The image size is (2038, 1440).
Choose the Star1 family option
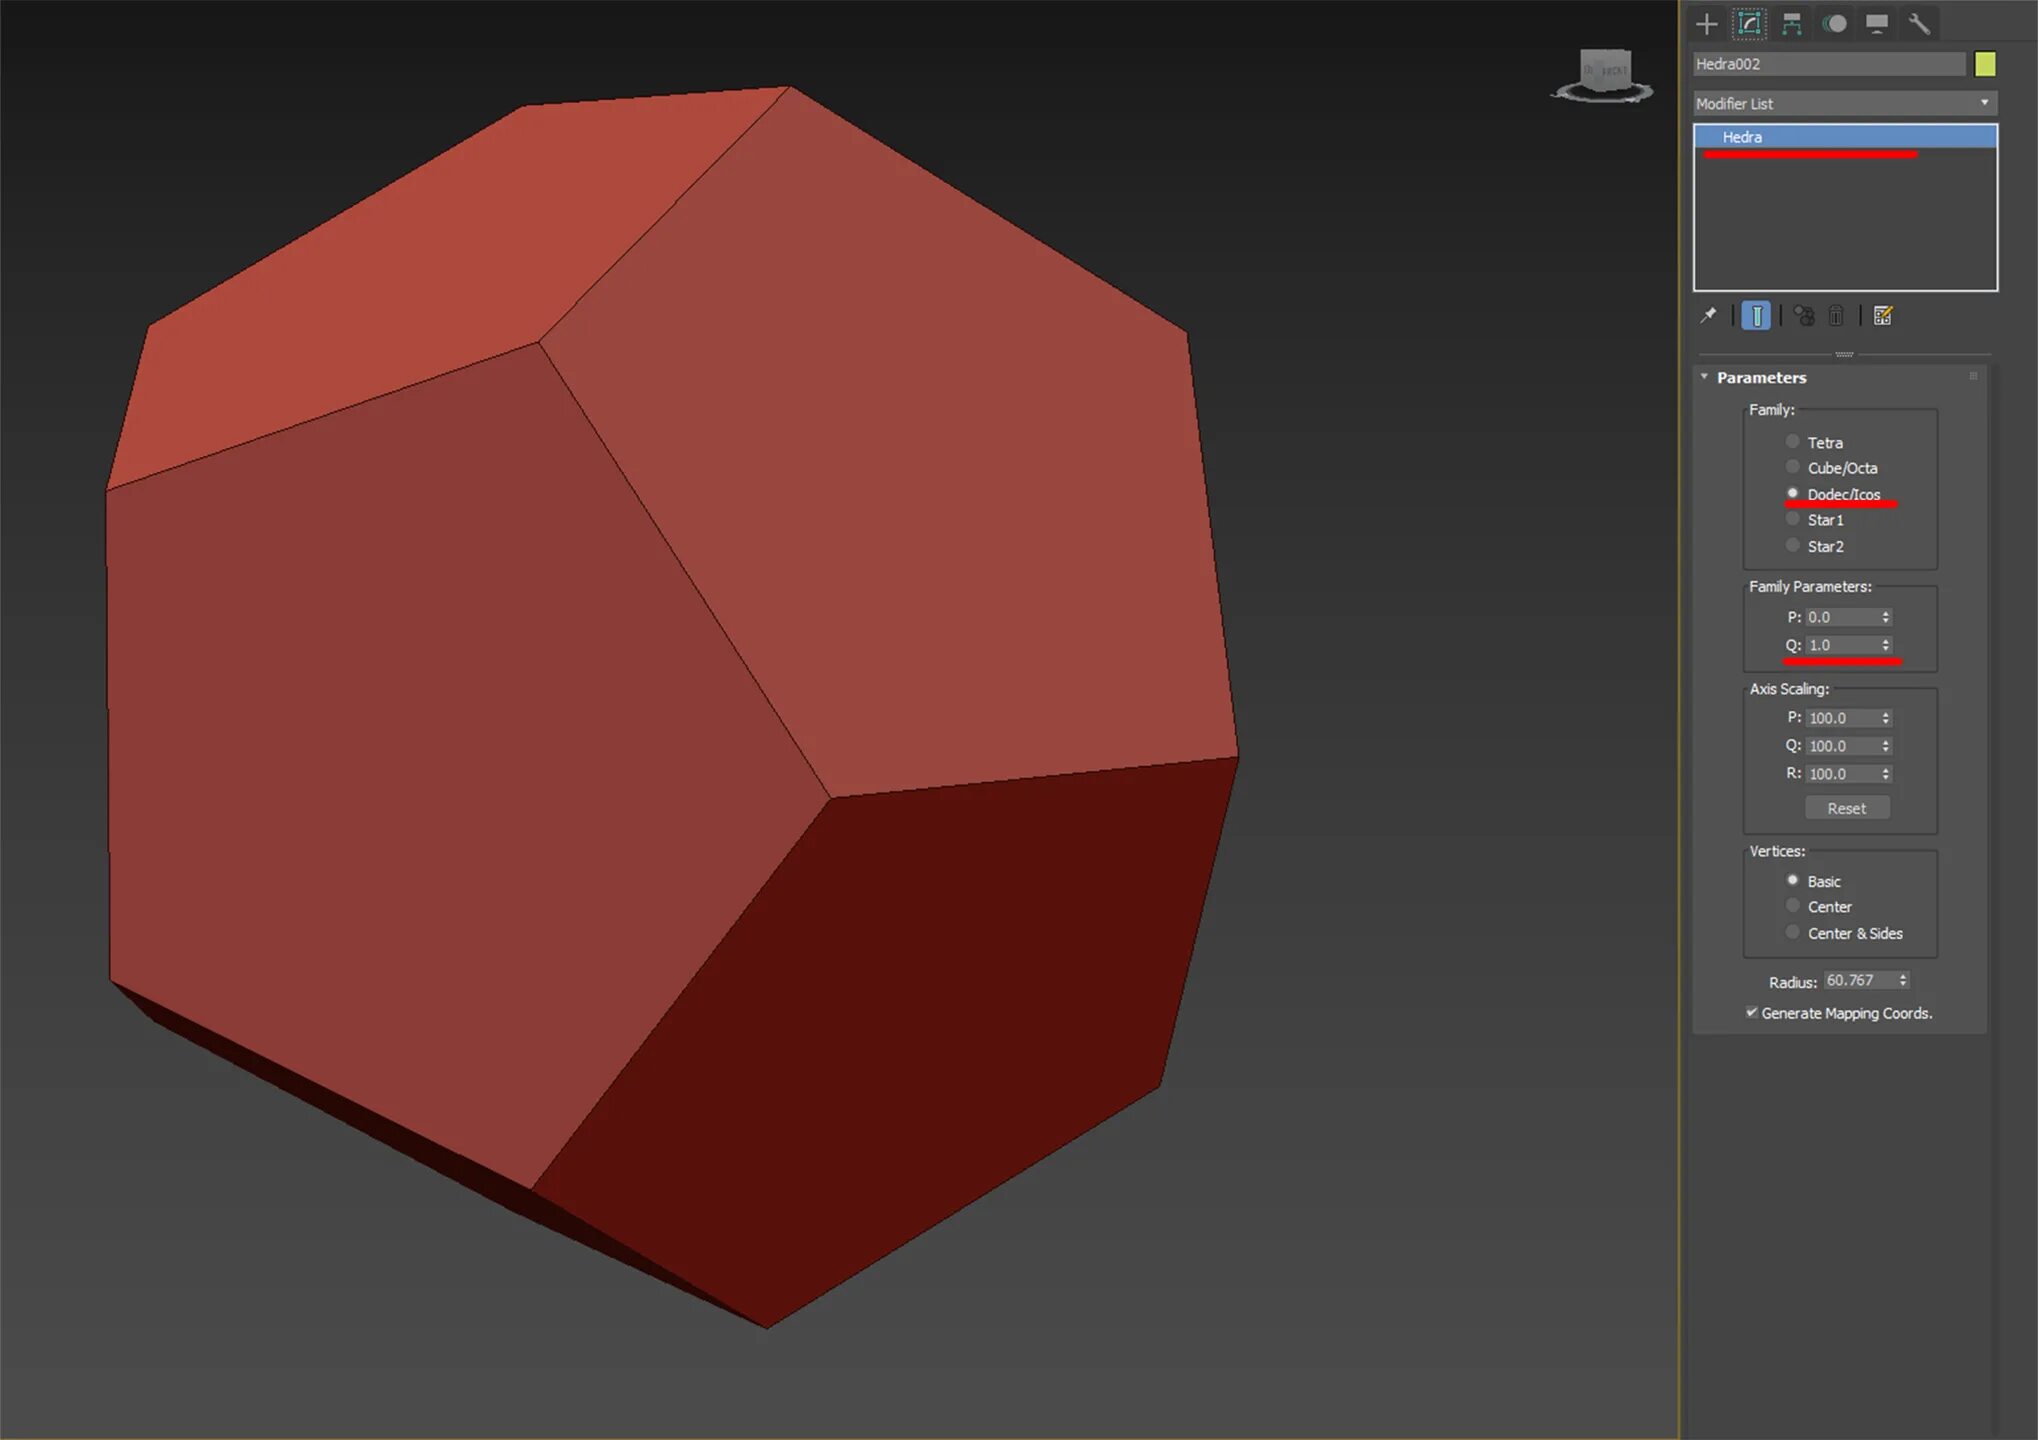(x=1792, y=519)
